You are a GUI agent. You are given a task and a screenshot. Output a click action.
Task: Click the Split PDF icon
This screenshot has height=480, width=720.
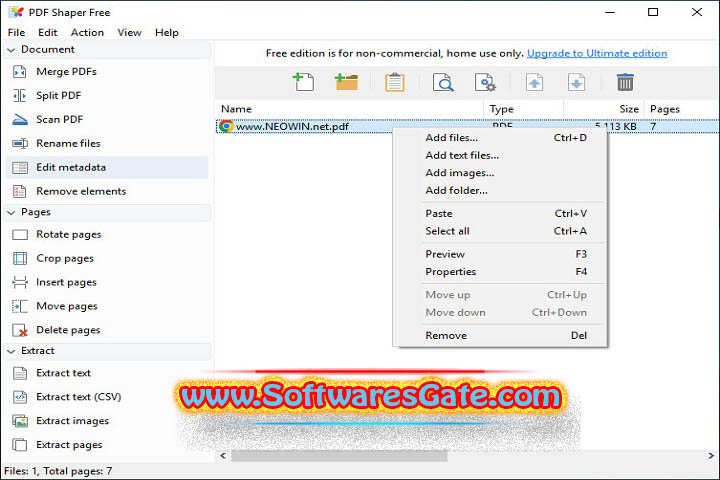click(20, 96)
